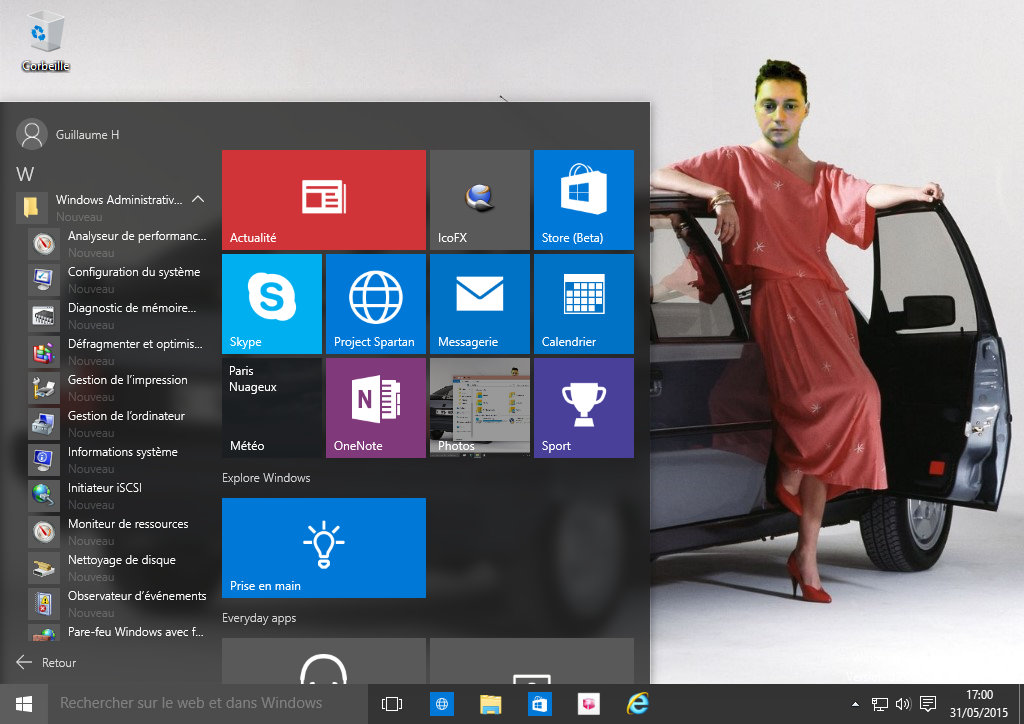
Task: Click the clock showing 17:00
Action: [x=979, y=695]
